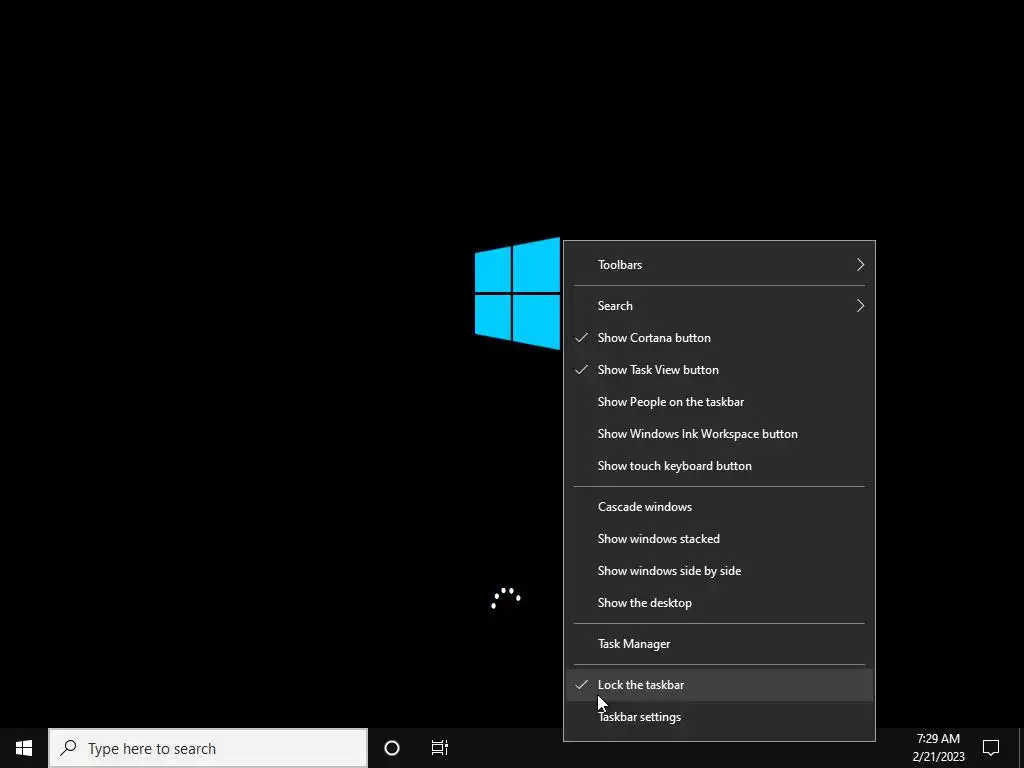Click the Cortana circle button
The width and height of the screenshot is (1024, 768).
(392, 748)
